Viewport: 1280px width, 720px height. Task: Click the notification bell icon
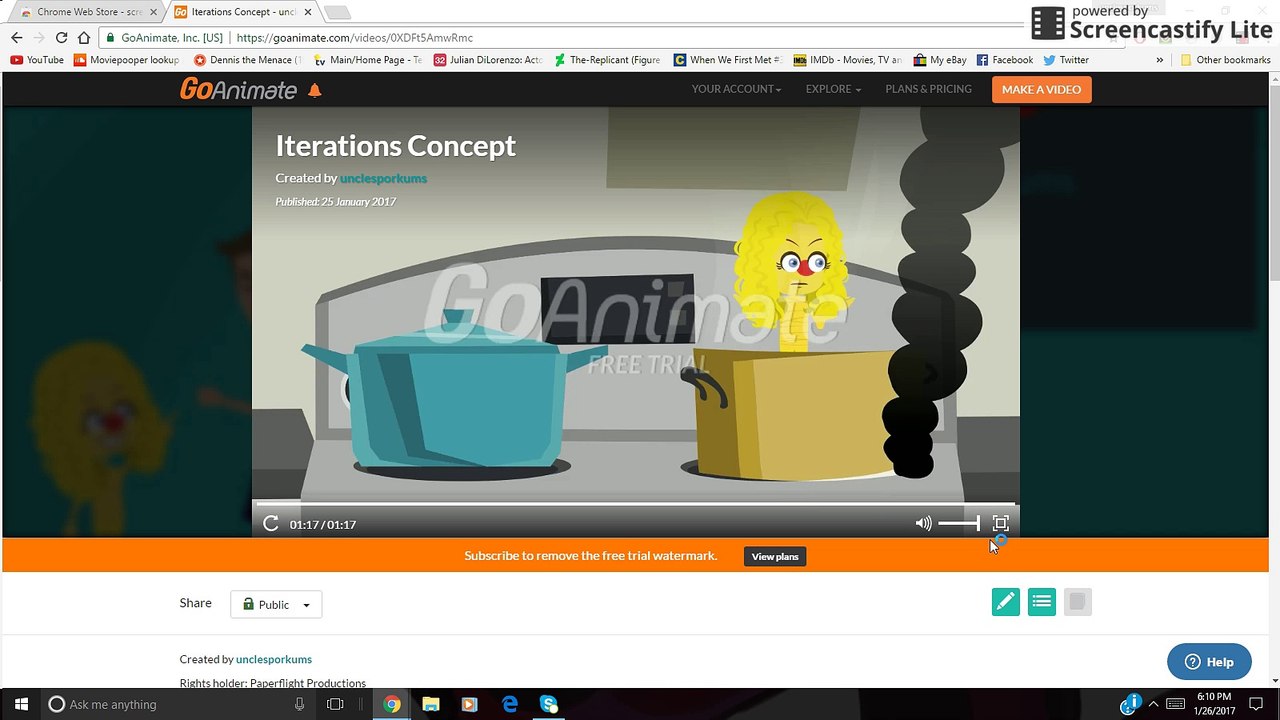pos(315,90)
